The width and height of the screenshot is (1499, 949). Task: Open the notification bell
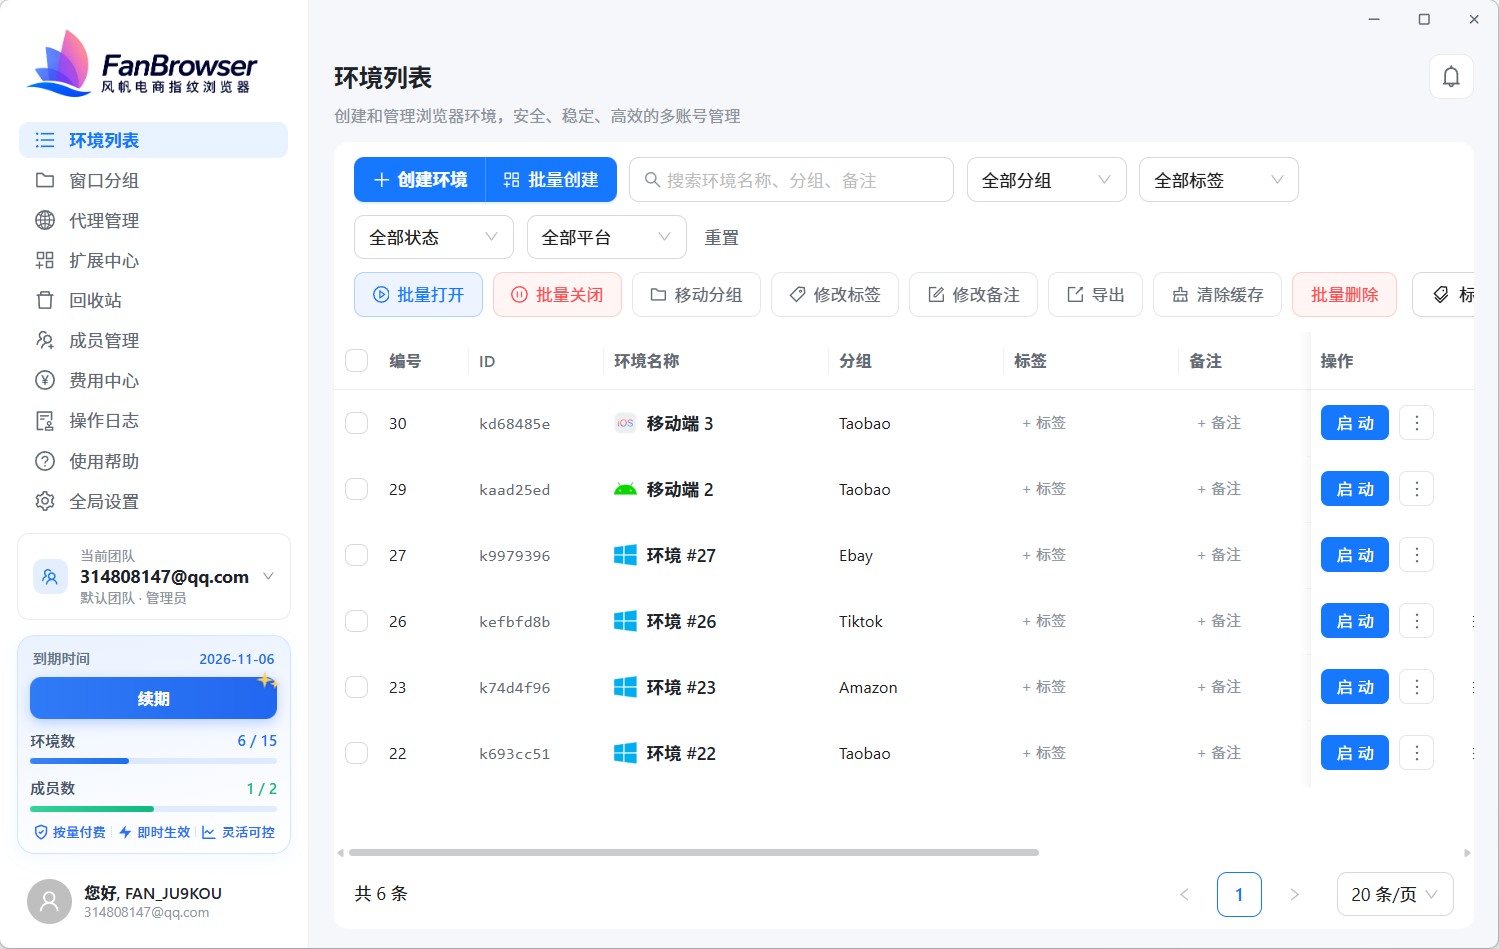(1451, 76)
